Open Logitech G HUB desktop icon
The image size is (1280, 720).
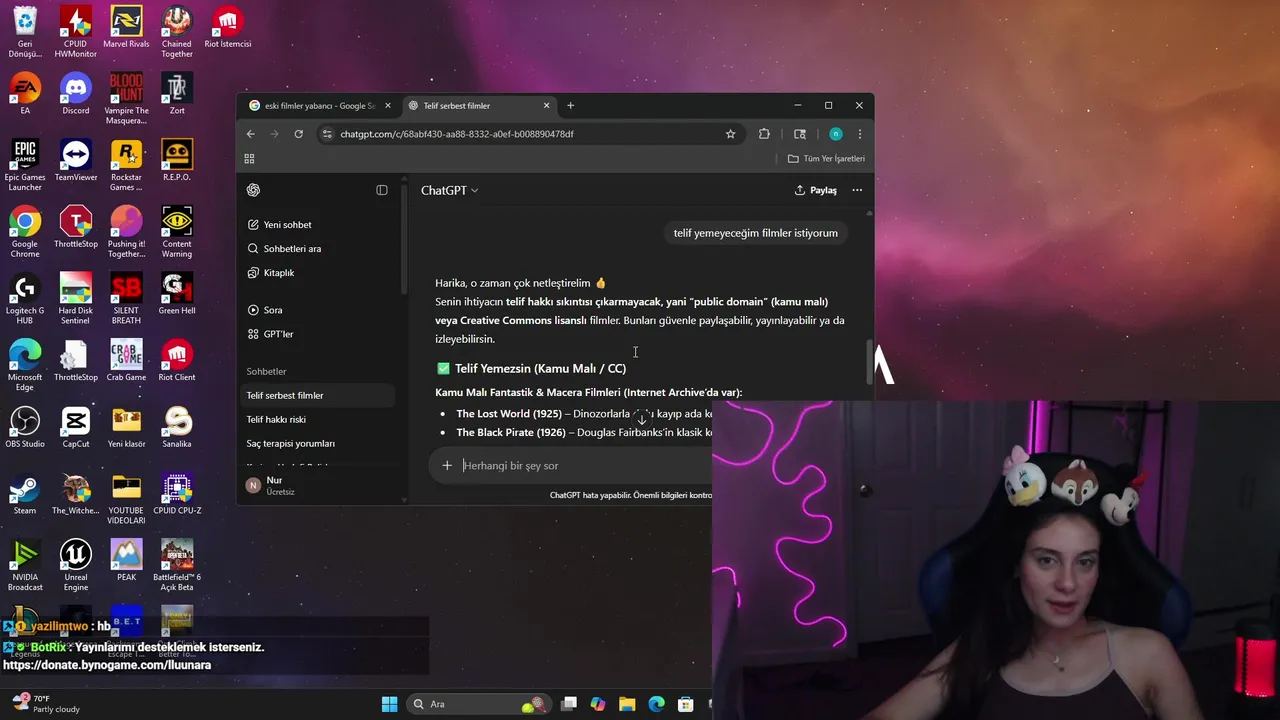coord(25,298)
